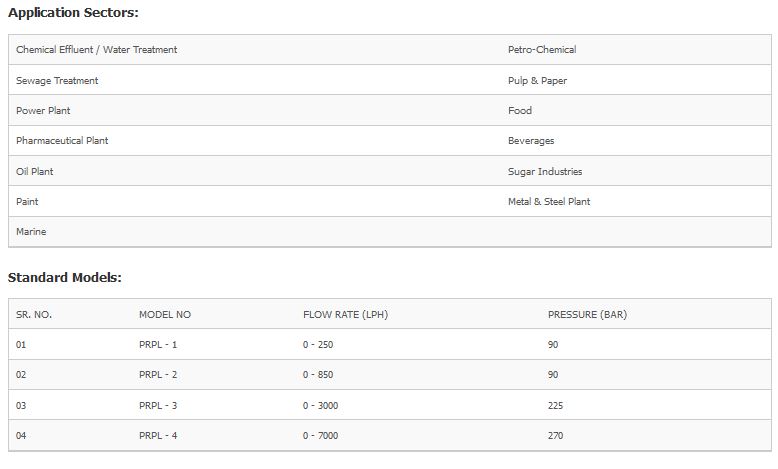Select the Beverages sector cell
The width and height of the screenshot is (778, 469).
531,141
